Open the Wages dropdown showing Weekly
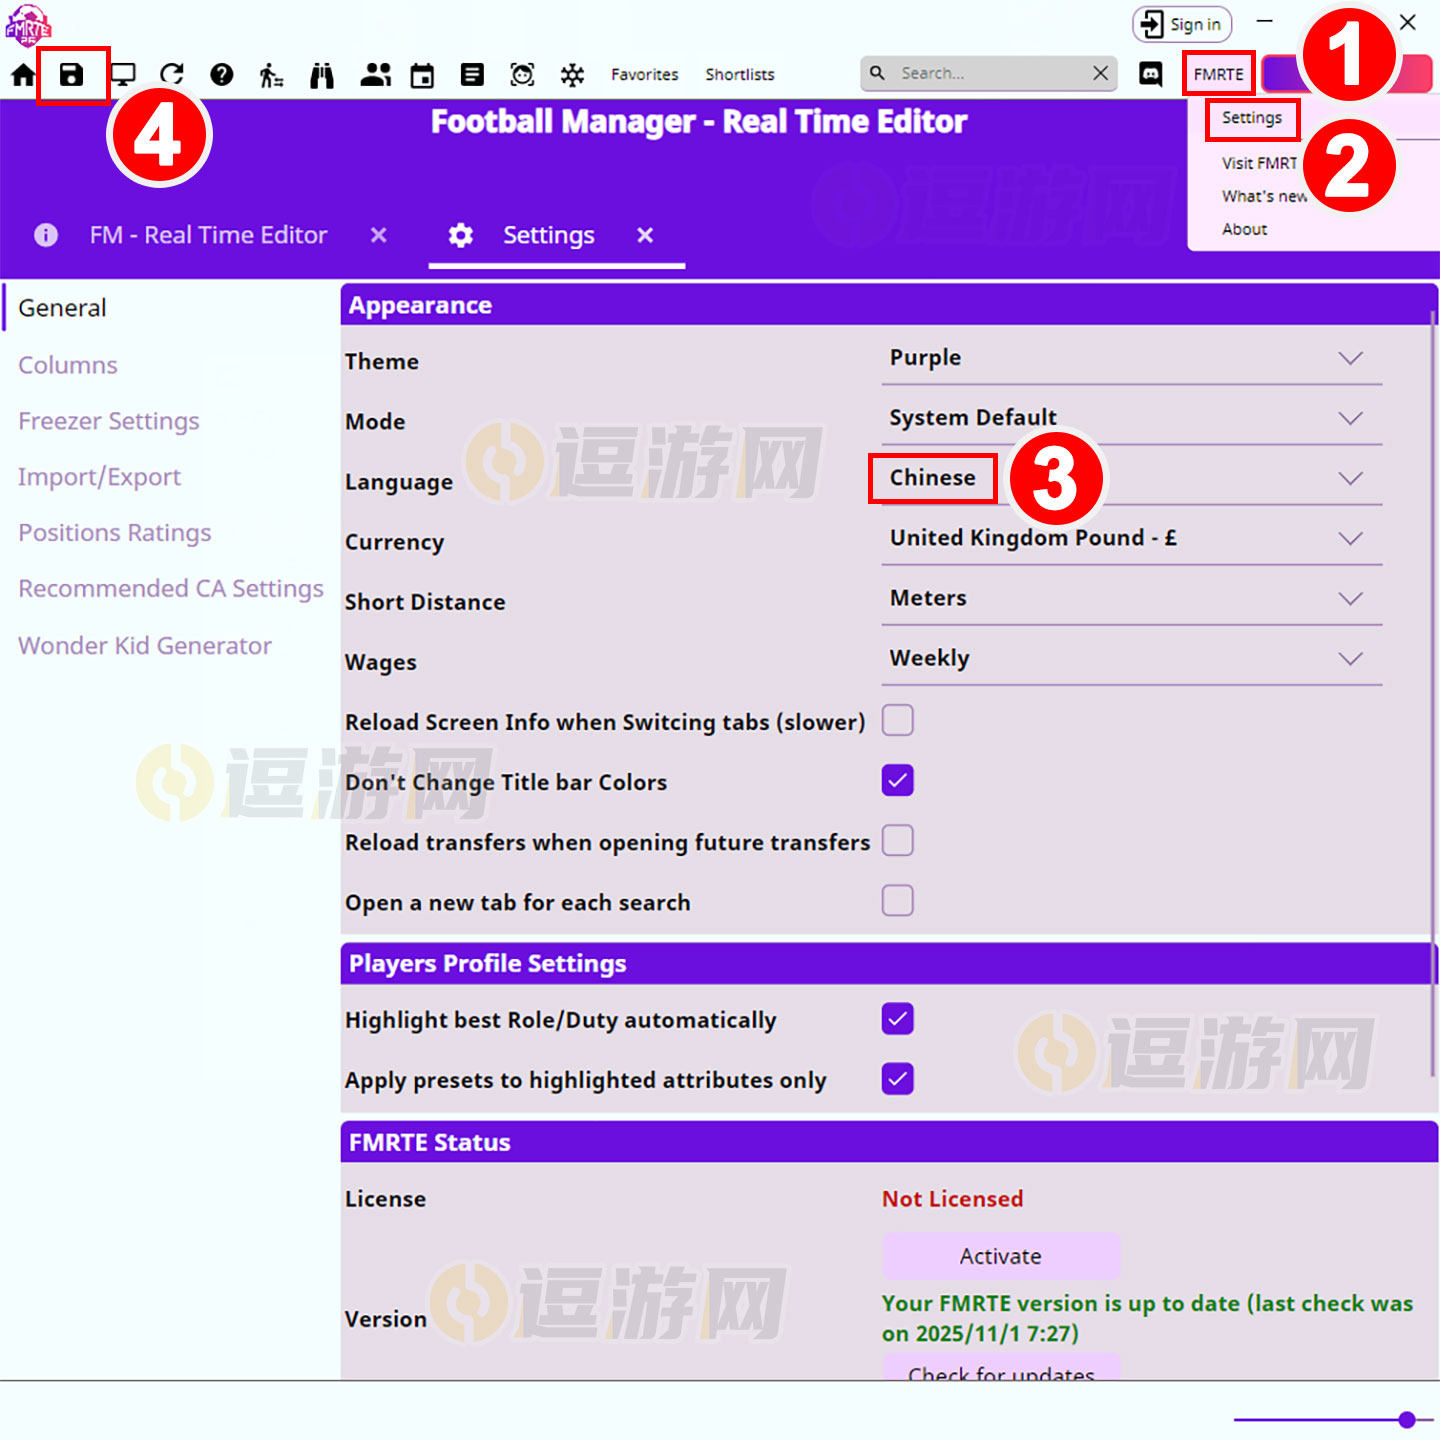The width and height of the screenshot is (1440, 1440). click(1132, 659)
